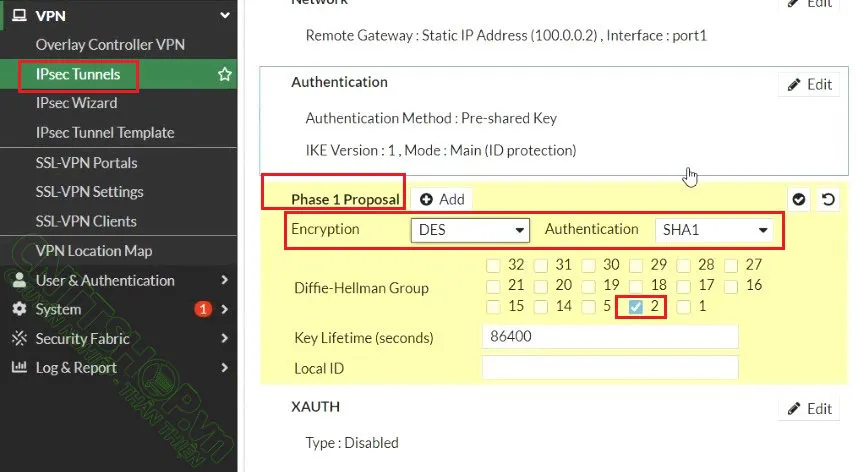Click the star favorite icon beside IPsec Tunnels
857x472 pixels.
click(x=225, y=74)
